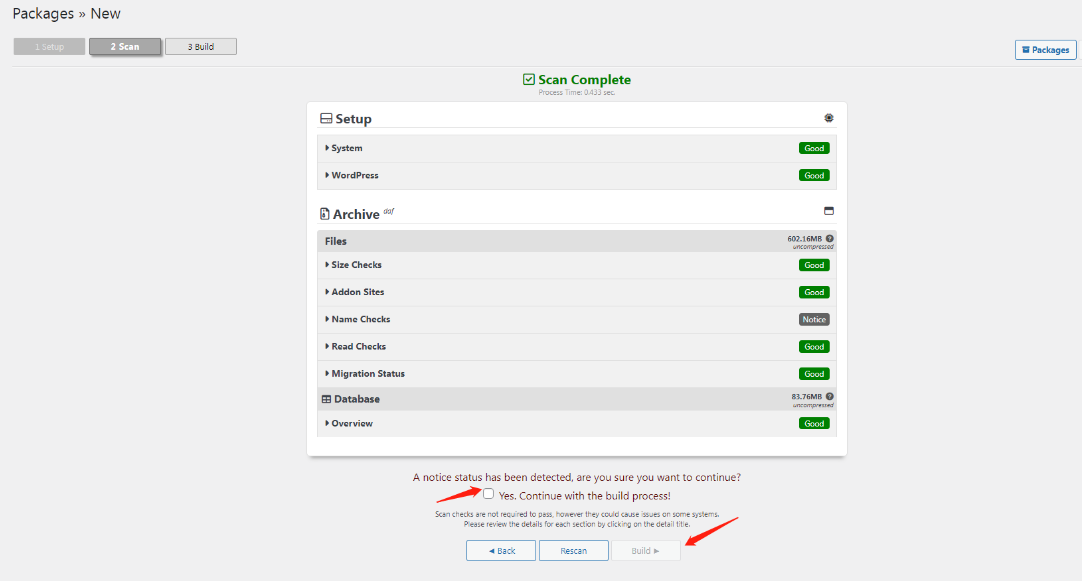1082x587 pixels.
Task: Expand the Size Checks row
Action: click(x=356, y=265)
